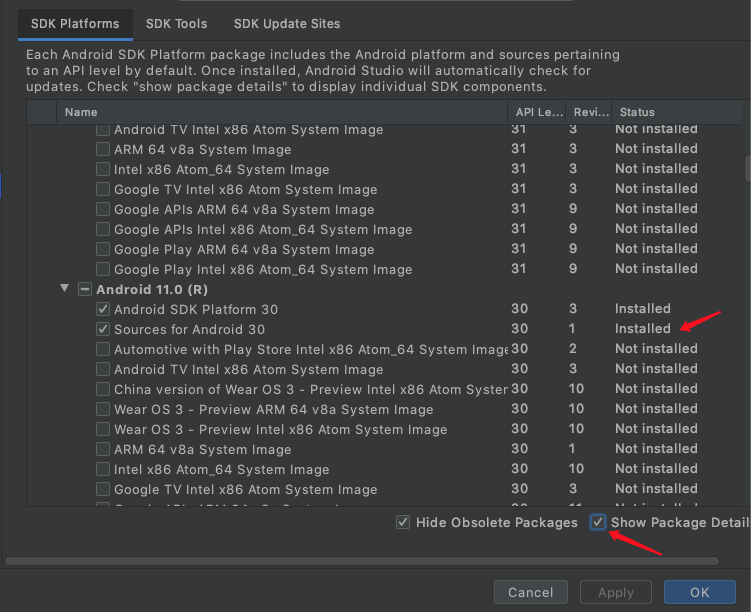
Task: Check Intel x86 Atom_64 System Image API 31
Action: pyautogui.click(x=102, y=170)
